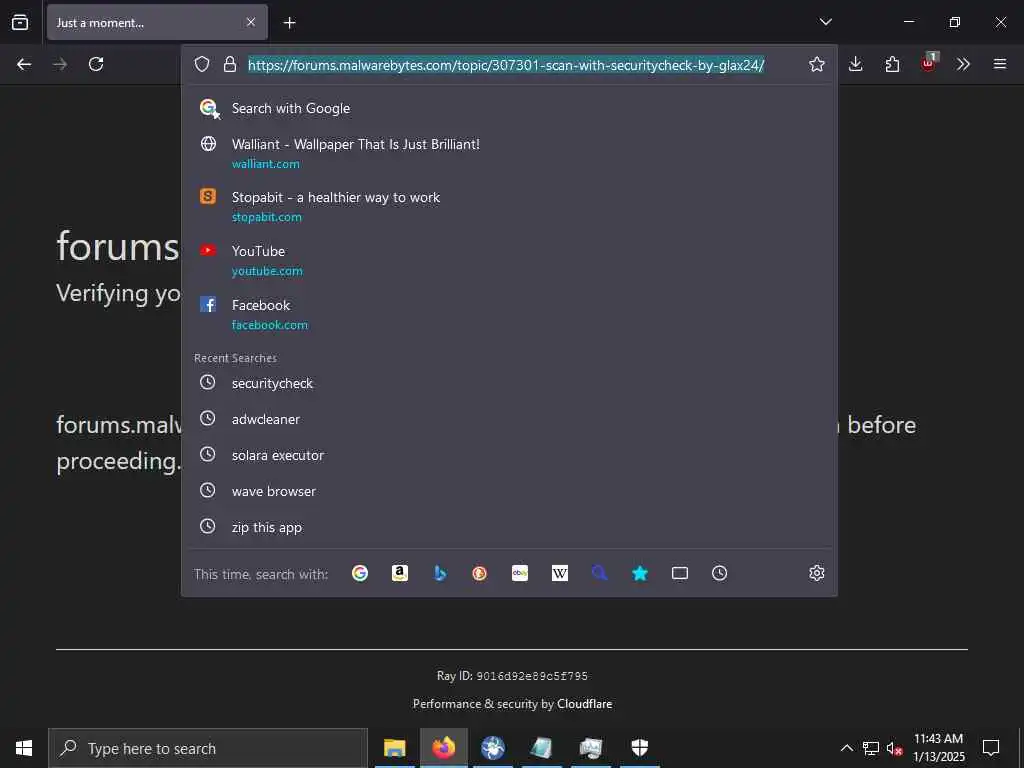Pick recent search 'zip this app'
Image resolution: width=1024 pixels, height=768 pixels.
click(509, 527)
